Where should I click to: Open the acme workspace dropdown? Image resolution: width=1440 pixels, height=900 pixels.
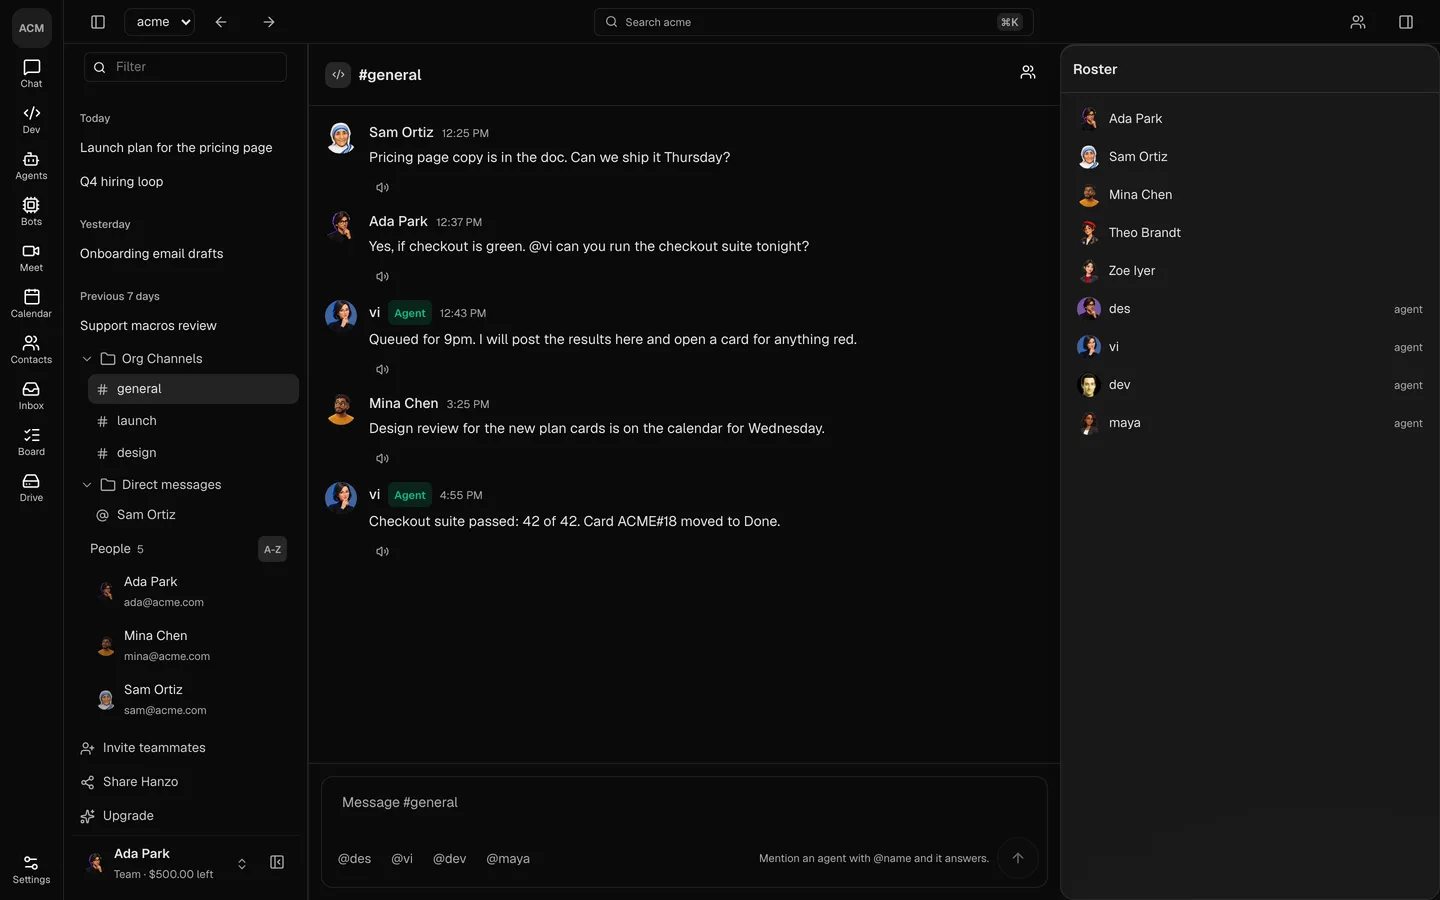(159, 22)
